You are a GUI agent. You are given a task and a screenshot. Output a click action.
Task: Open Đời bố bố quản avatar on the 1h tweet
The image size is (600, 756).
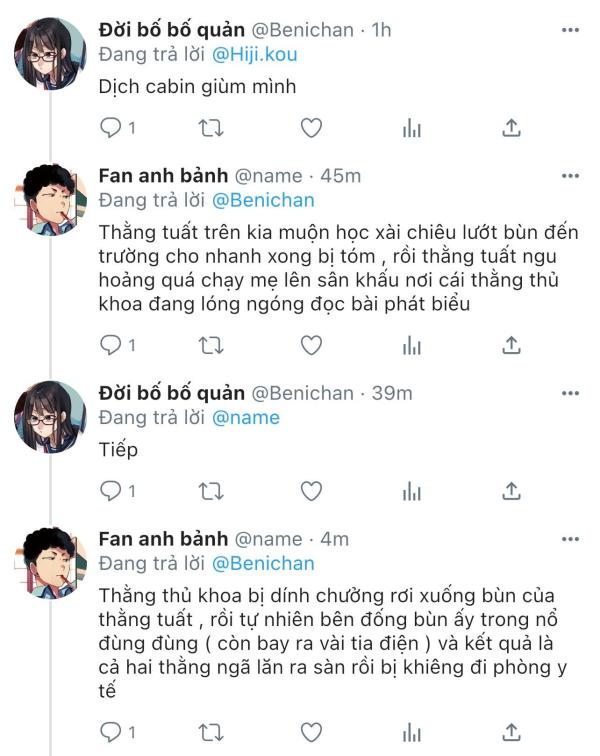(x=50, y=54)
